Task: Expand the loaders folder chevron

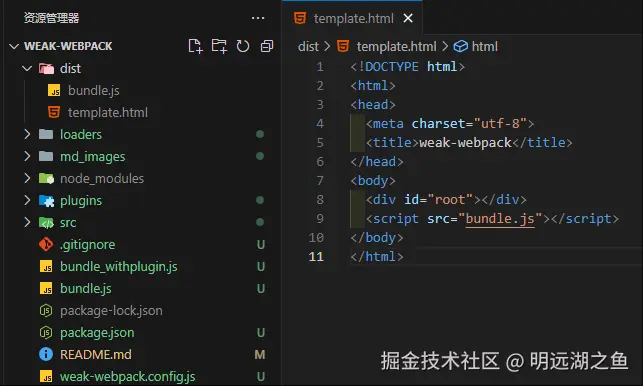Action: tap(27, 134)
